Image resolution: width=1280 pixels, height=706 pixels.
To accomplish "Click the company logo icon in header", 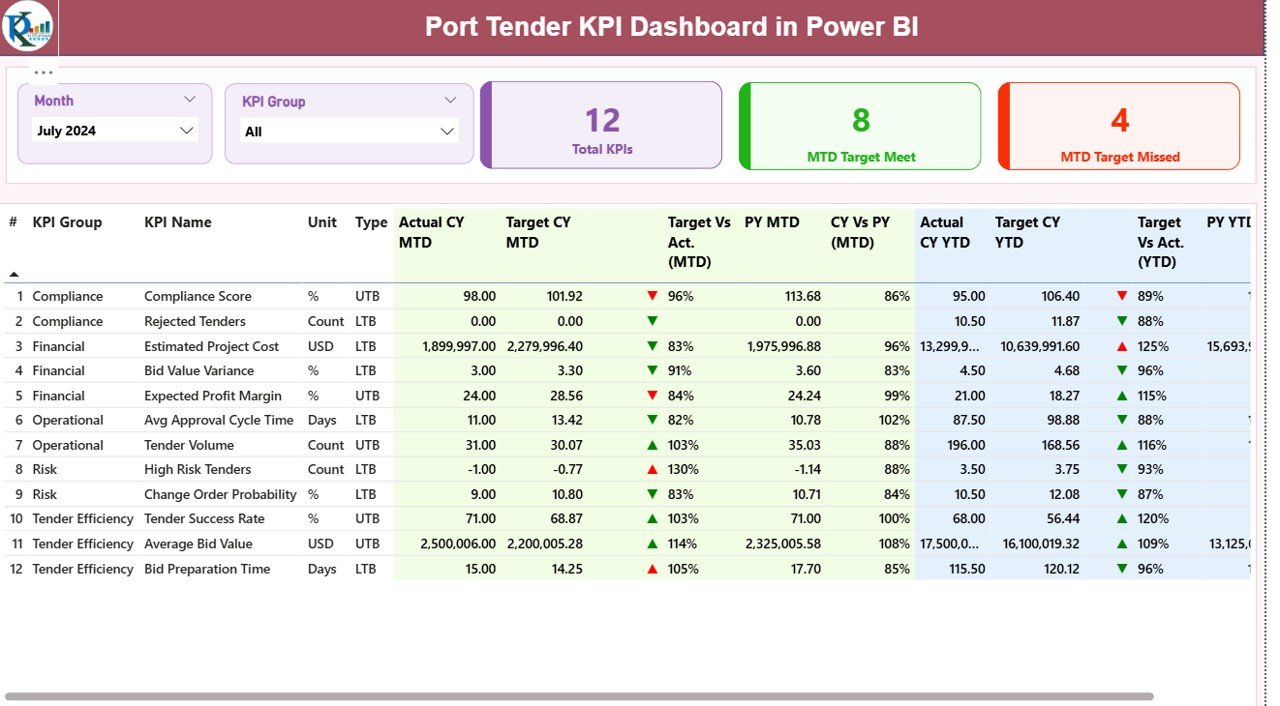I will 27,27.
